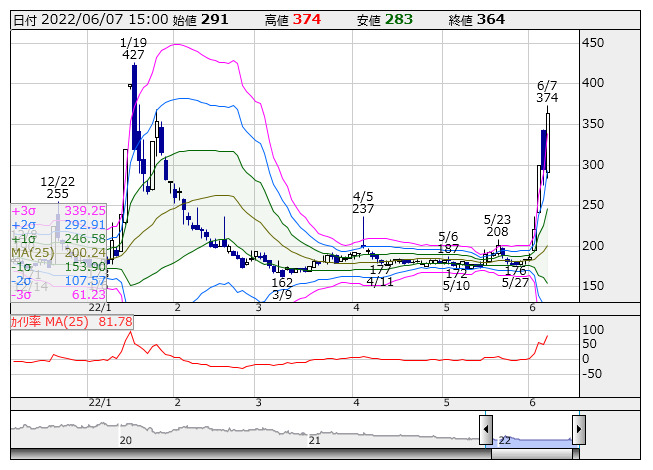
Task: Click the blue selected range in navigator
Action: coord(532,438)
